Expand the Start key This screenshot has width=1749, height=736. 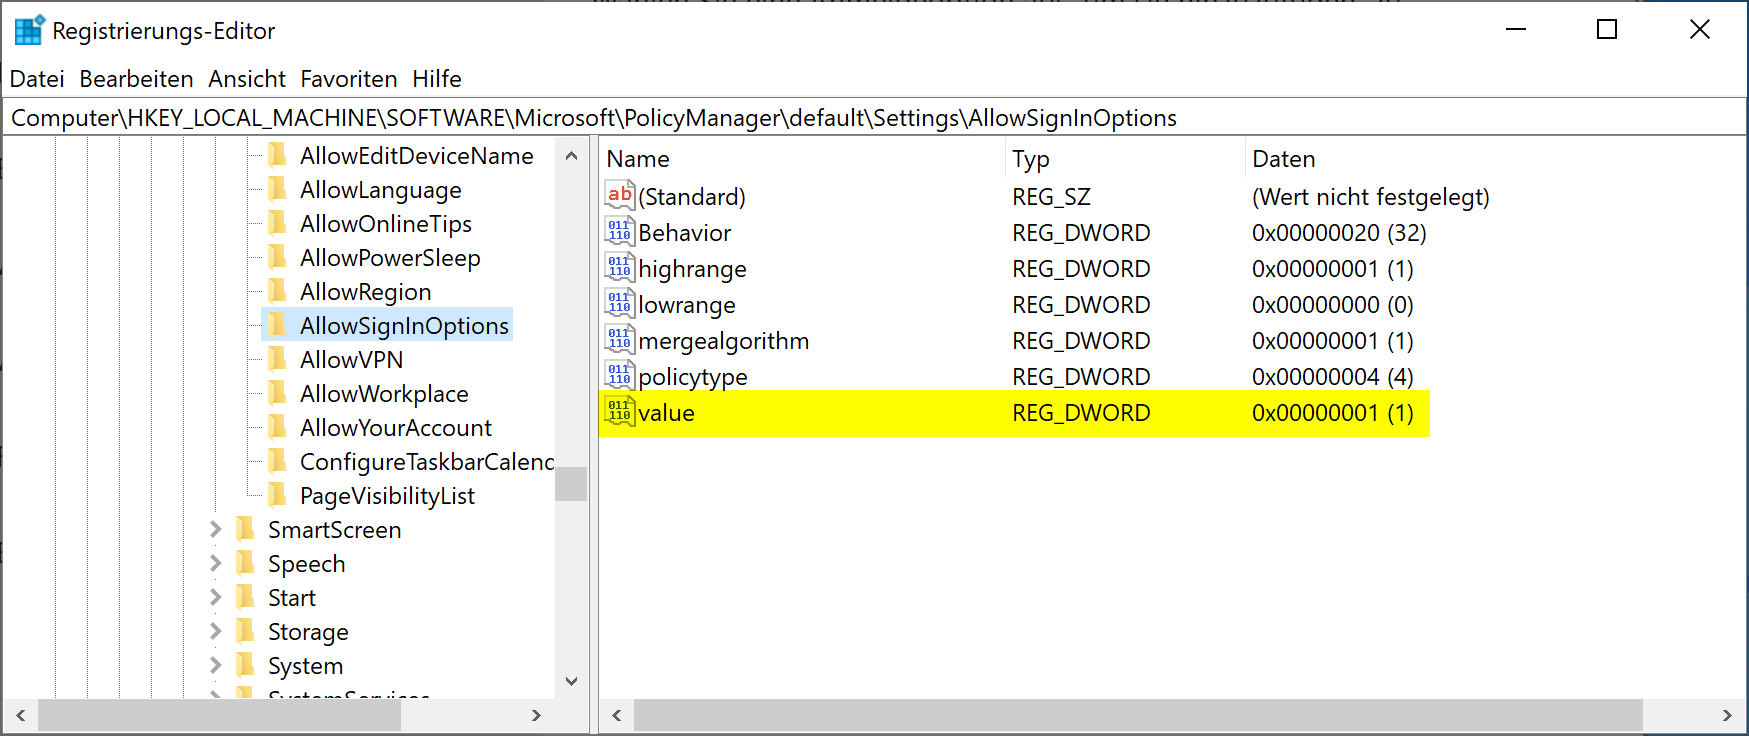(x=215, y=597)
